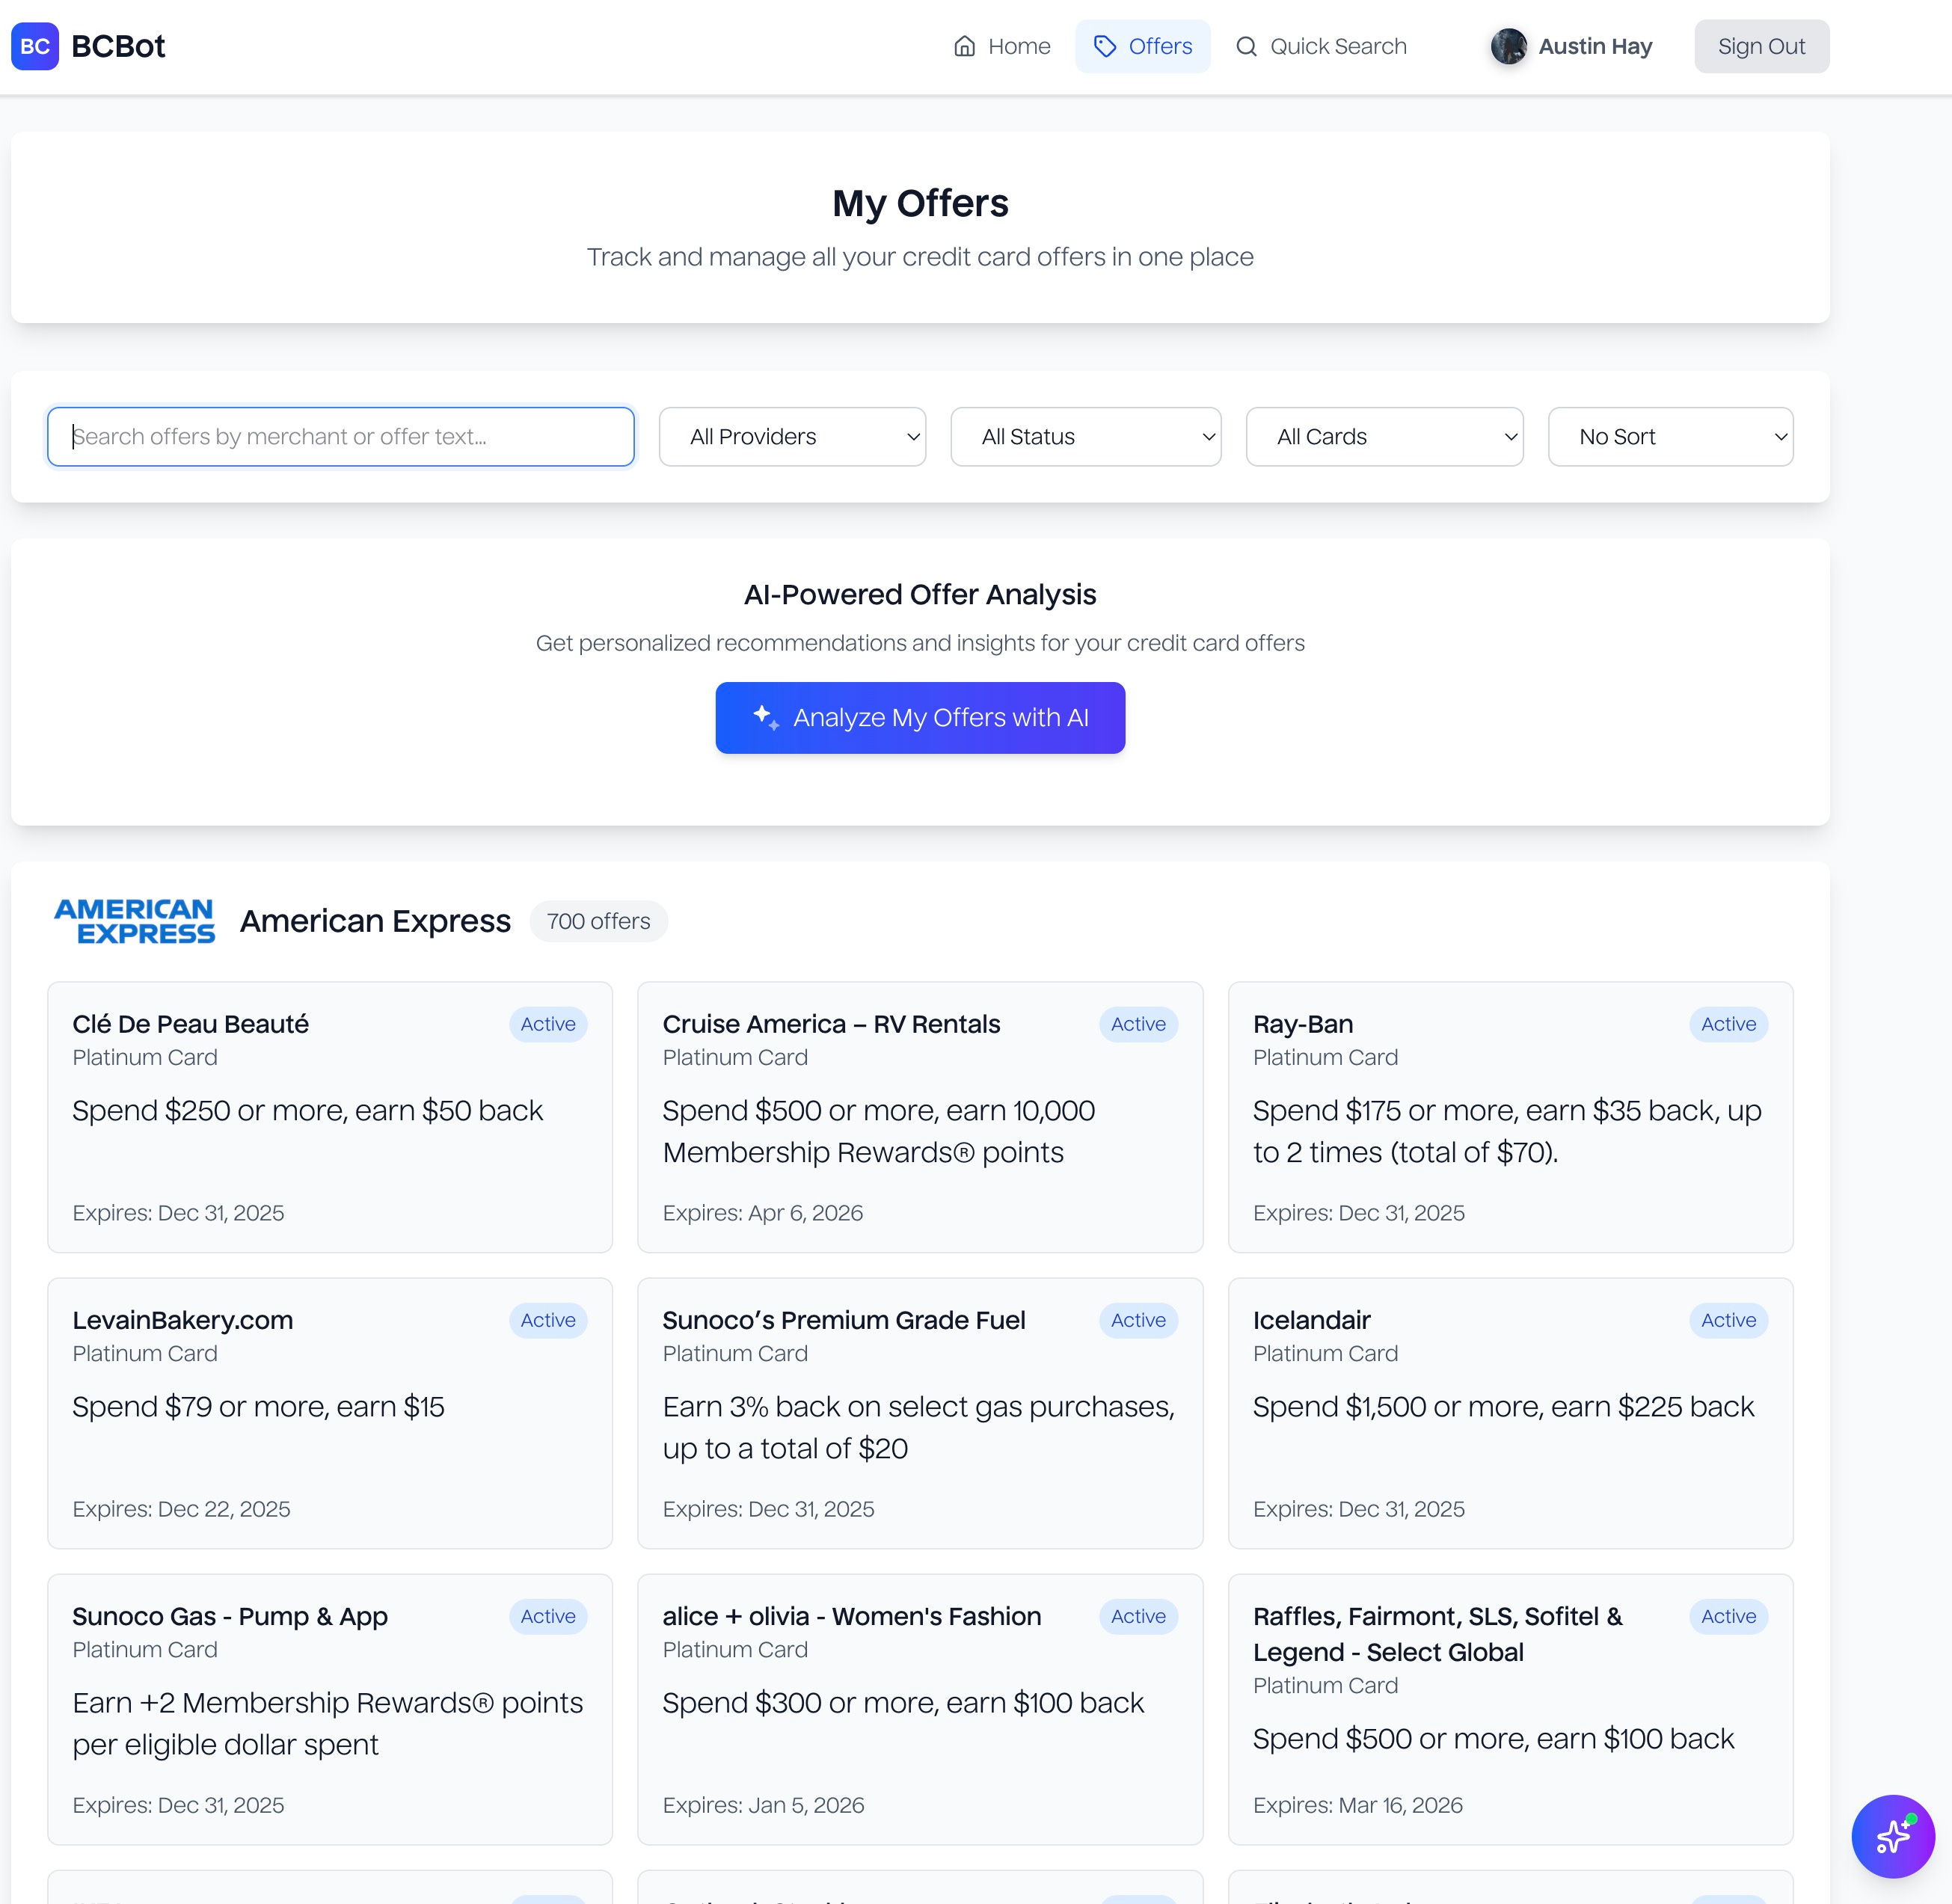Focus the search offers input field
The height and width of the screenshot is (1904, 1952).
(340, 437)
